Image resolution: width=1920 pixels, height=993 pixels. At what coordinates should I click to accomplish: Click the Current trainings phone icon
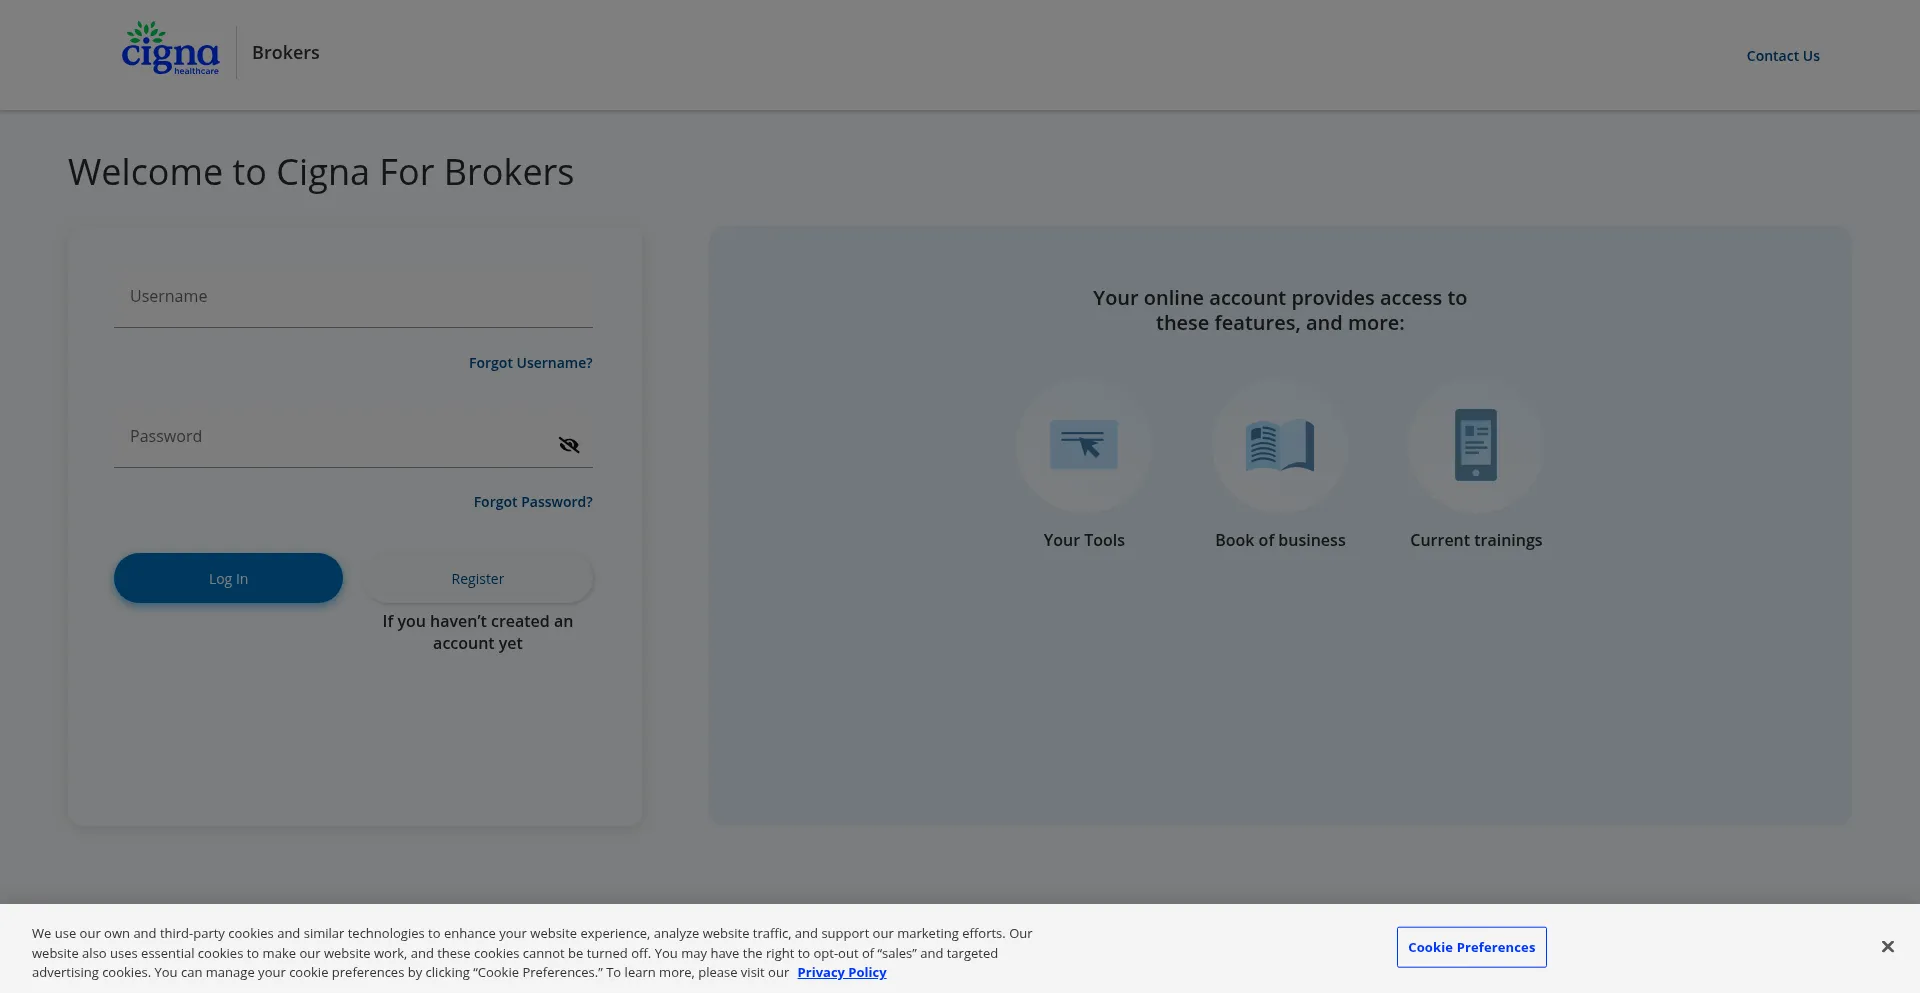point(1476,445)
